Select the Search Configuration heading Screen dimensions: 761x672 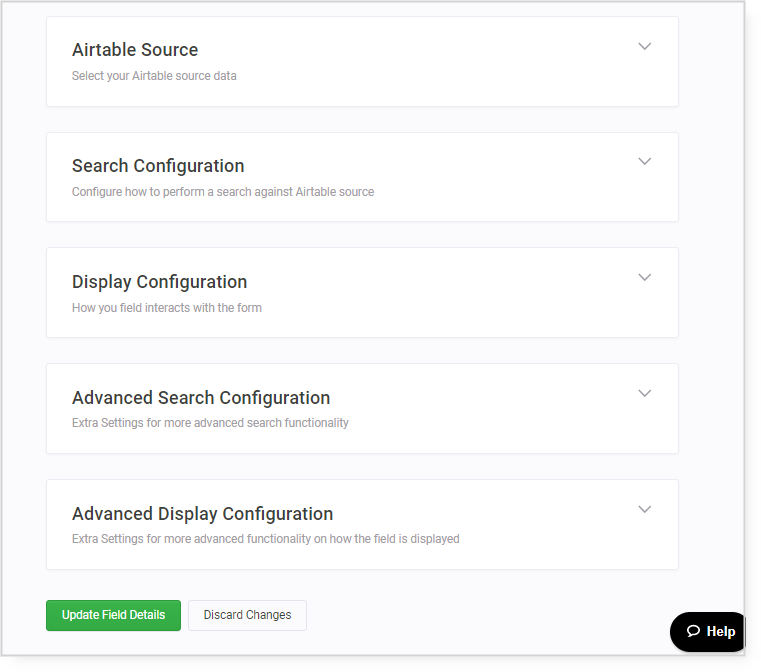[158, 166]
